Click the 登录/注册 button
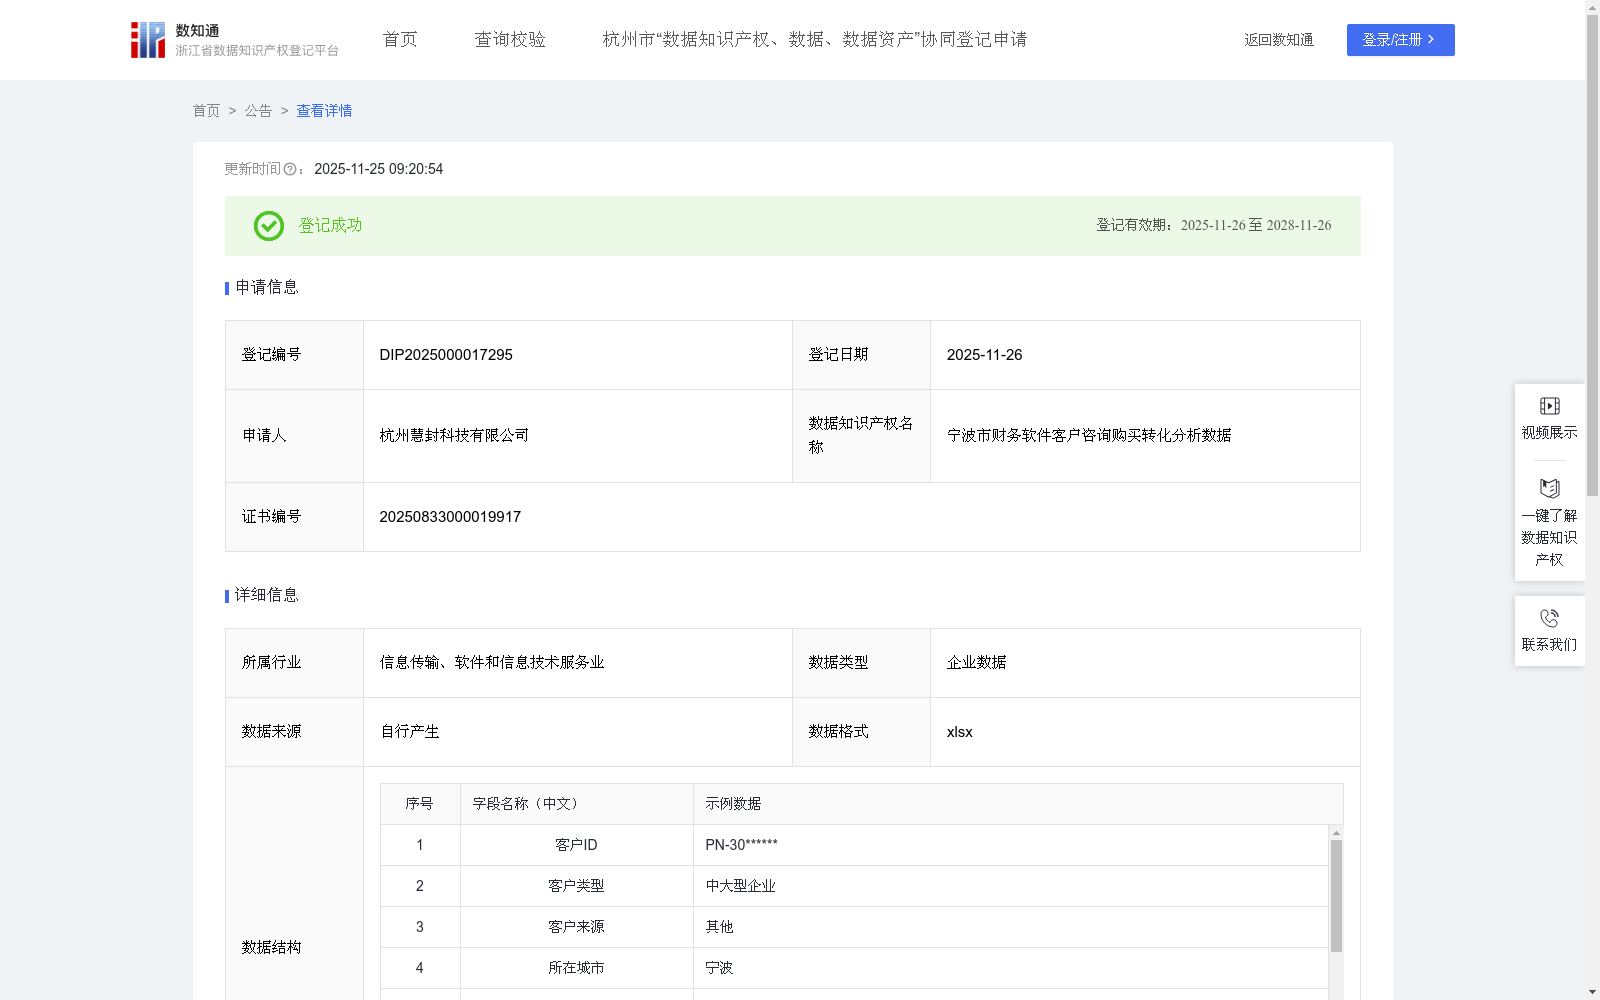Screen dimensions: 1600x1000 click(x=1400, y=40)
